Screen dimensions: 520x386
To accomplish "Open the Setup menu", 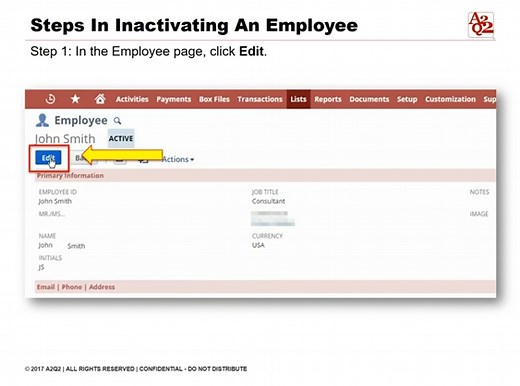I will [x=407, y=99].
